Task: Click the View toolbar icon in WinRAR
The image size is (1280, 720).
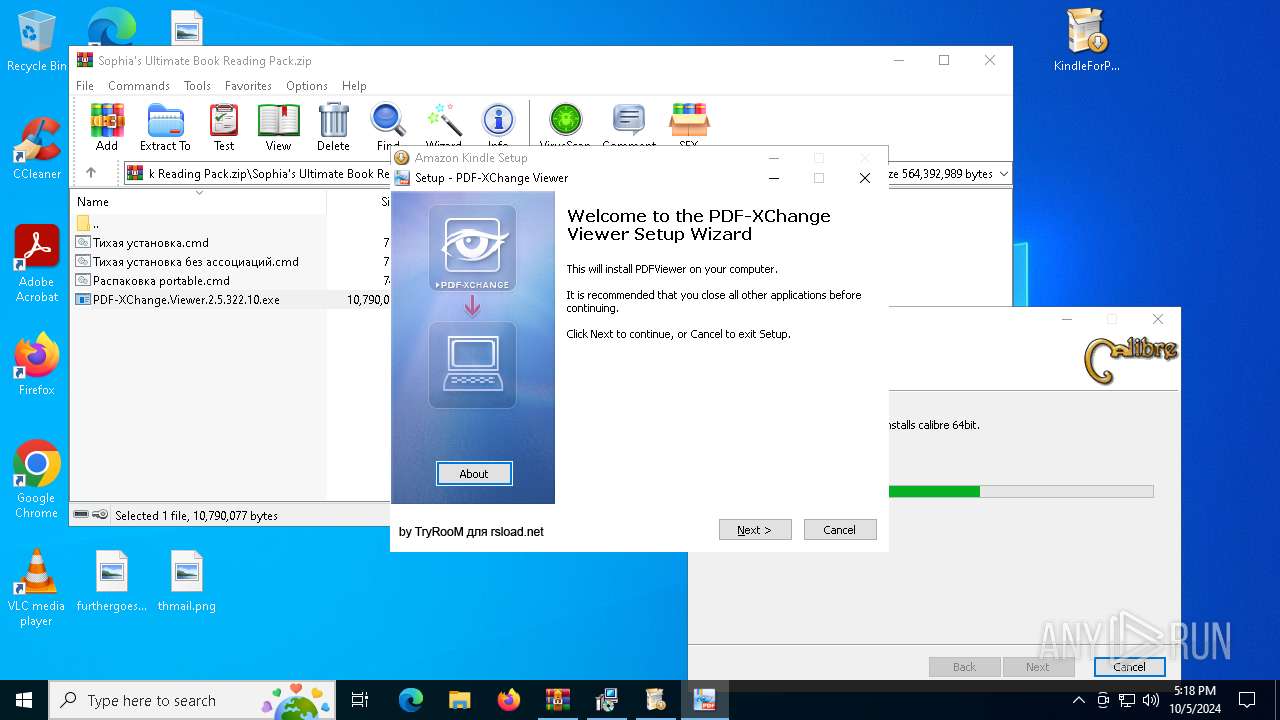Action: pos(278,127)
